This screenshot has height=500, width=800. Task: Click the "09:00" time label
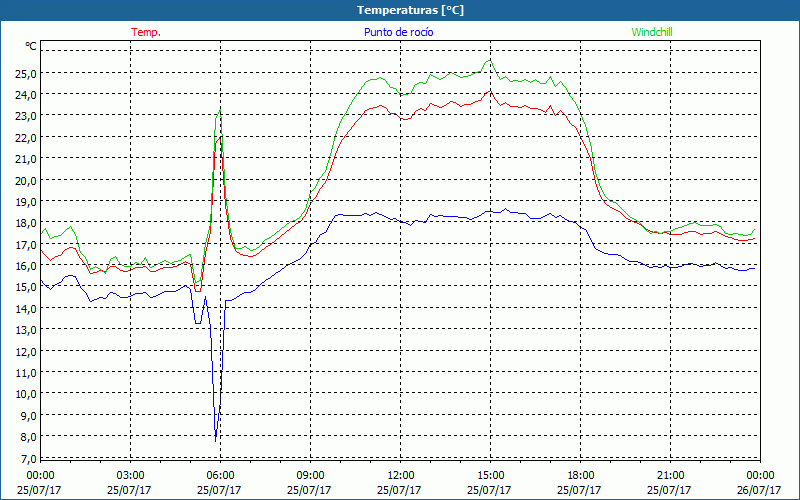click(x=310, y=476)
